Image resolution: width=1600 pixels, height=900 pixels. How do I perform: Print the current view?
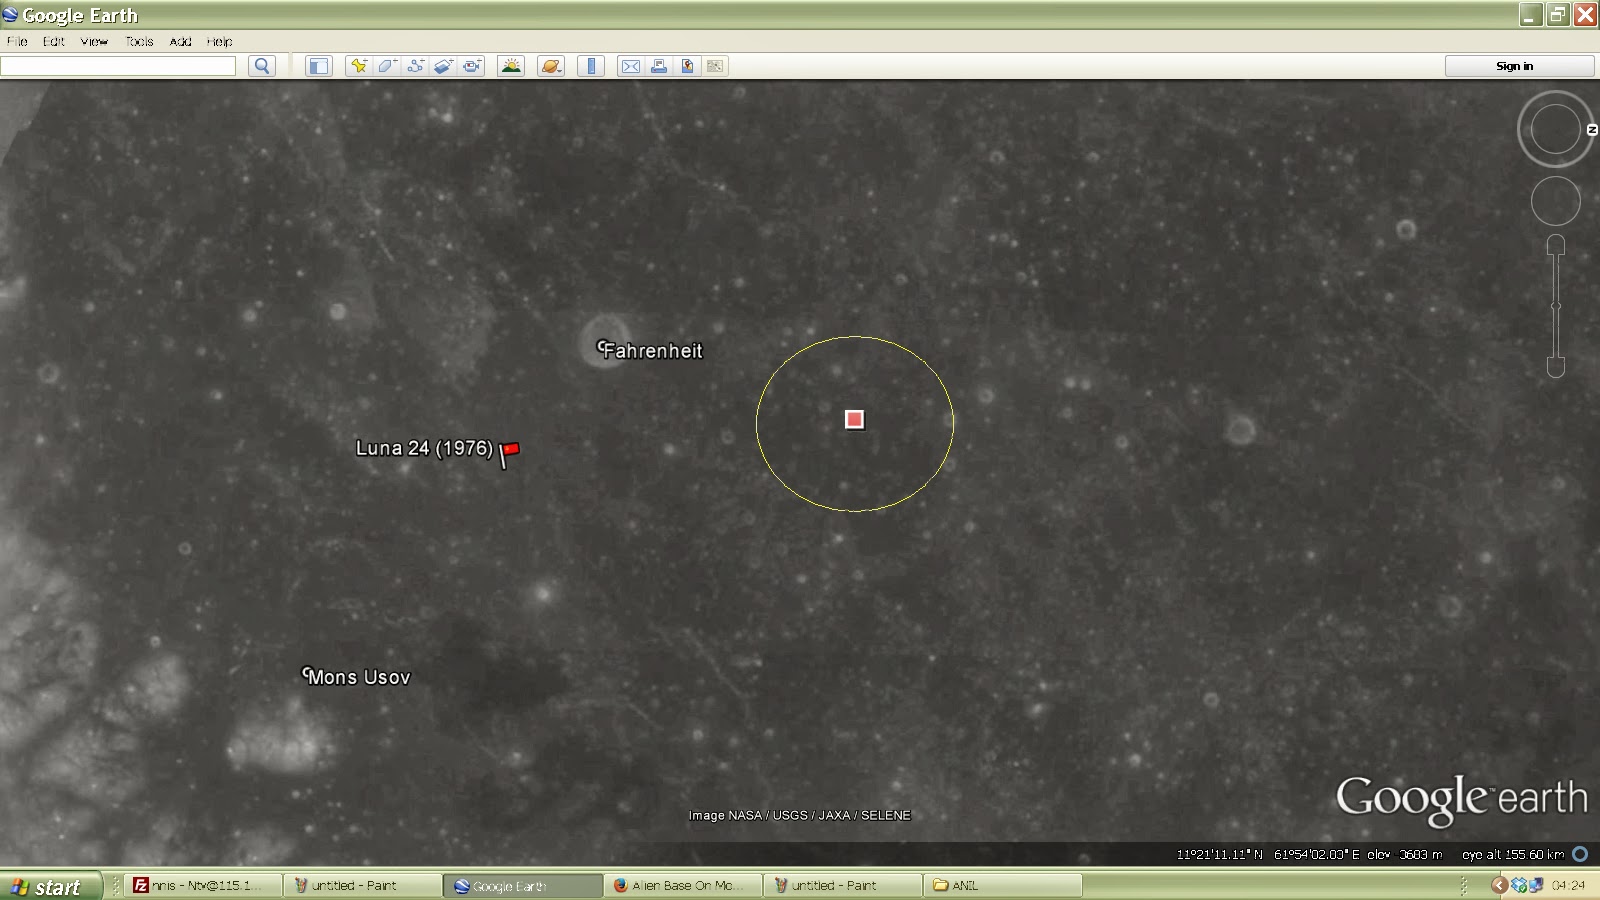tap(659, 66)
